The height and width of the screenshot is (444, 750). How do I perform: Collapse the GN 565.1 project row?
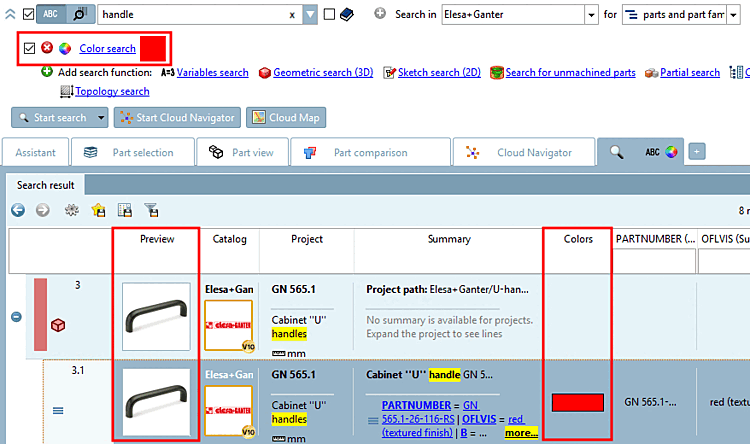[x=16, y=317]
